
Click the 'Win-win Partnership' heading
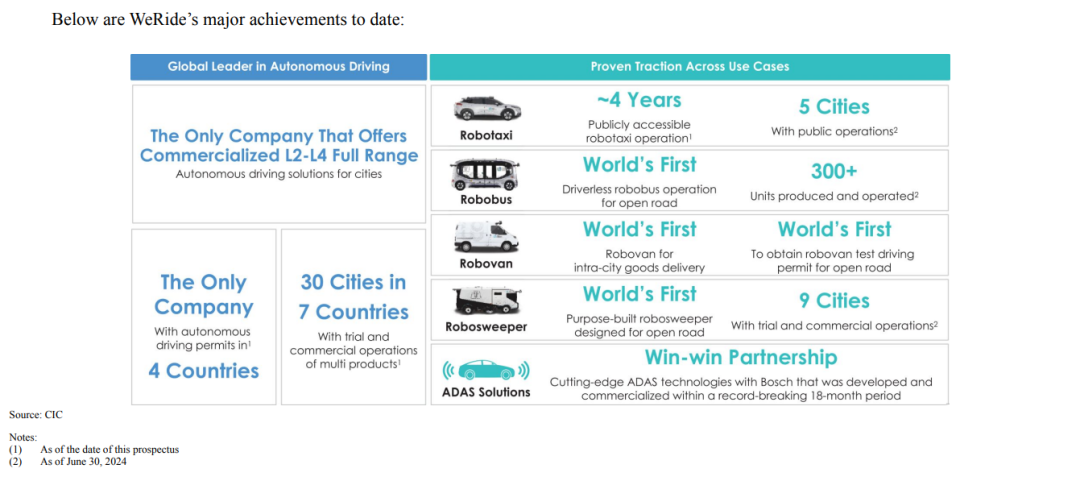click(741, 358)
